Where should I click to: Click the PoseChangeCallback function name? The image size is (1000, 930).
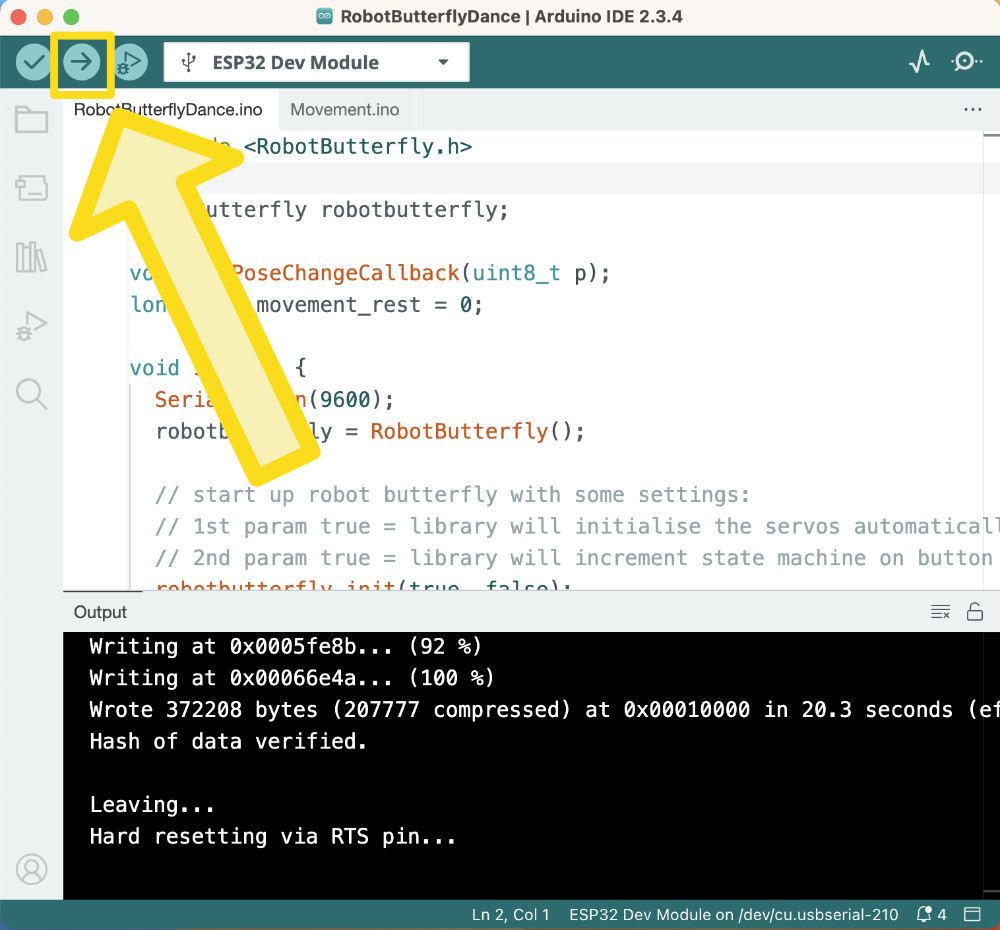345,273
